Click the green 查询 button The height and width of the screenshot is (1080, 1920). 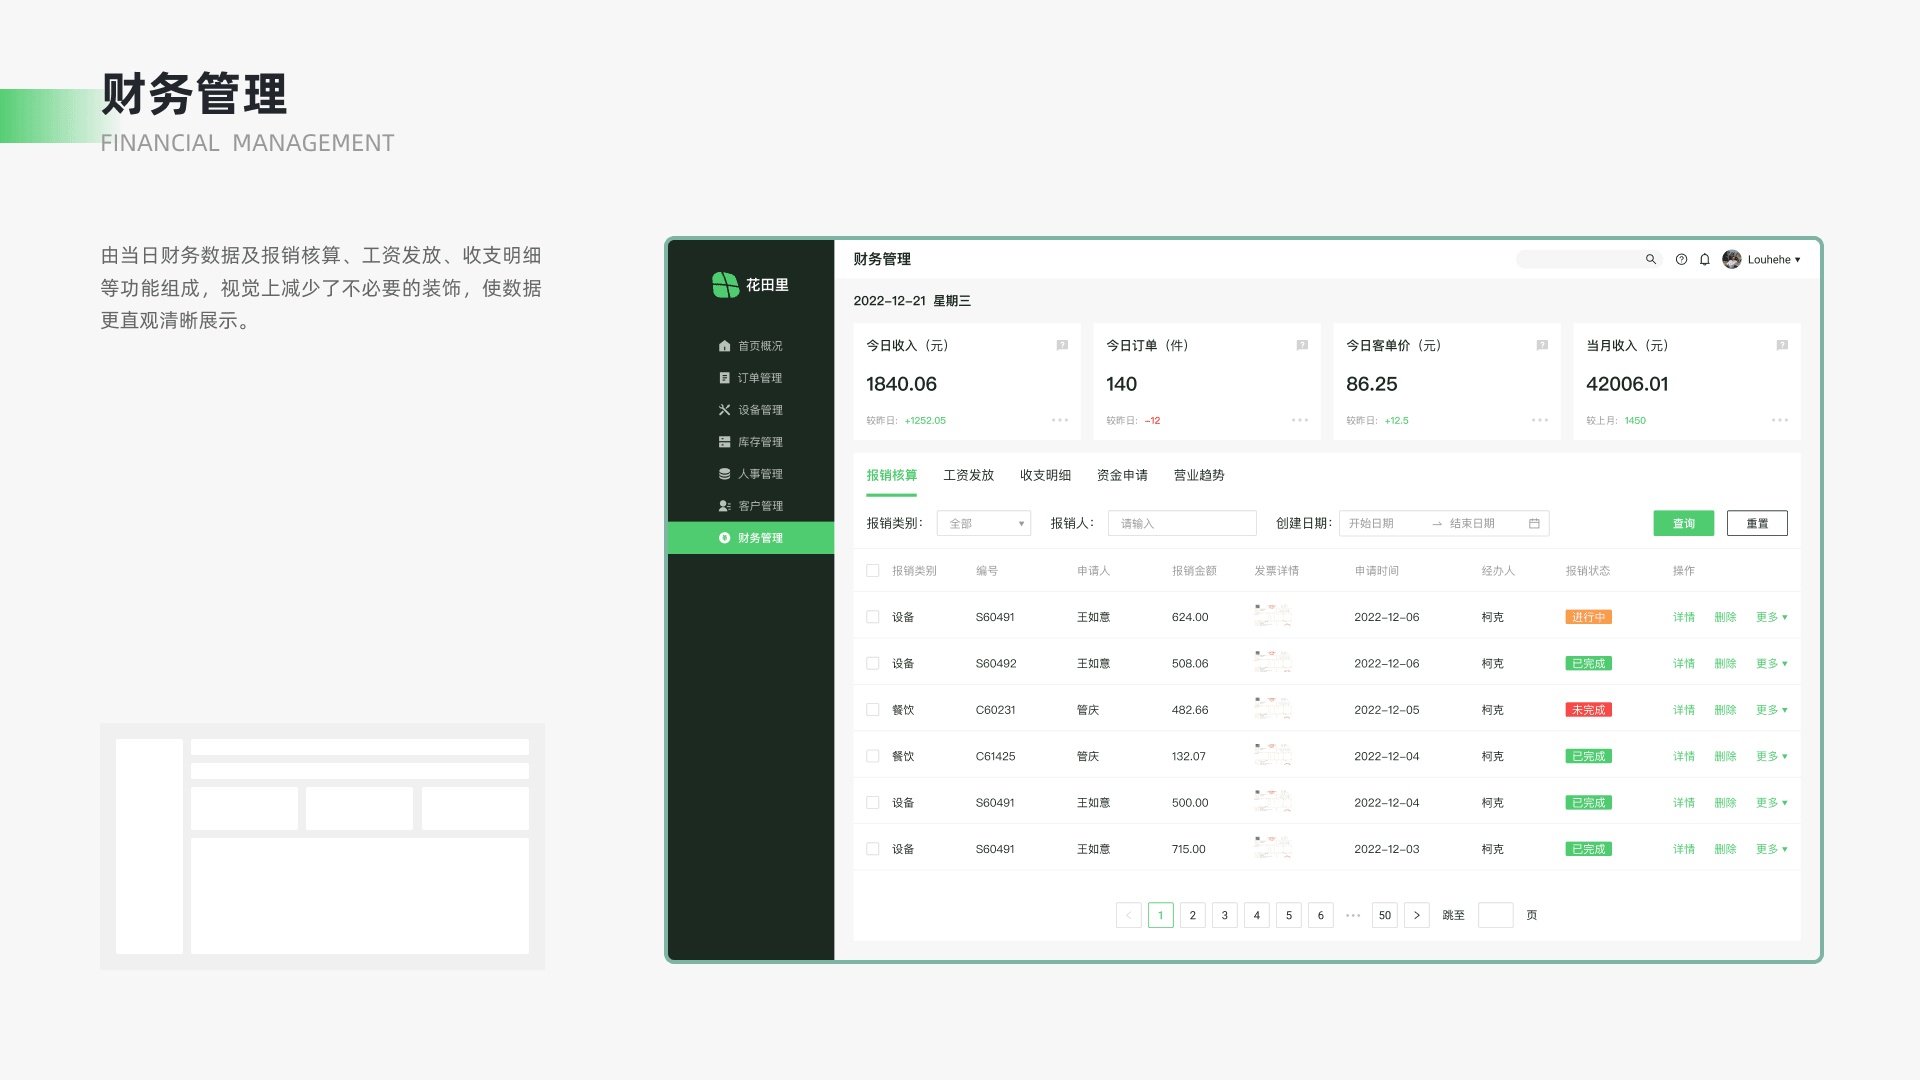tap(1684, 524)
